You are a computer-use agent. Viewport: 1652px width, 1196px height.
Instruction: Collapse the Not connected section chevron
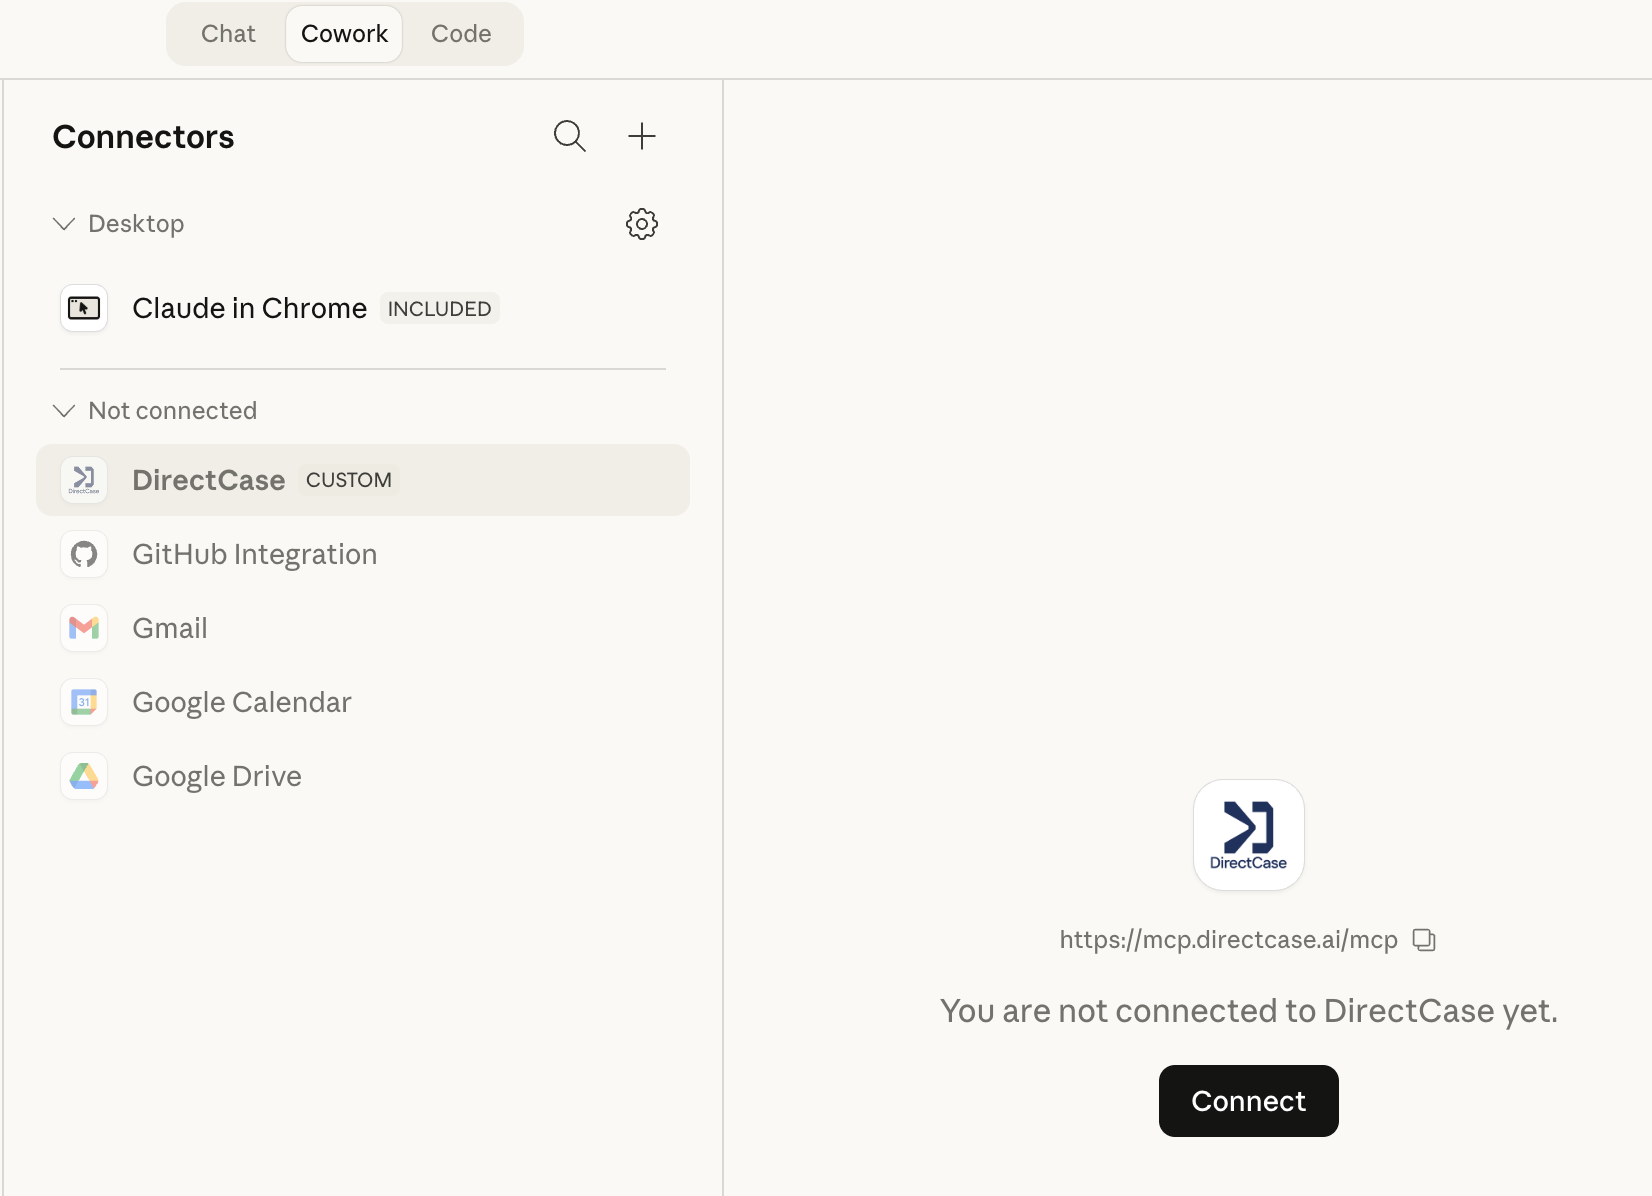(64, 411)
